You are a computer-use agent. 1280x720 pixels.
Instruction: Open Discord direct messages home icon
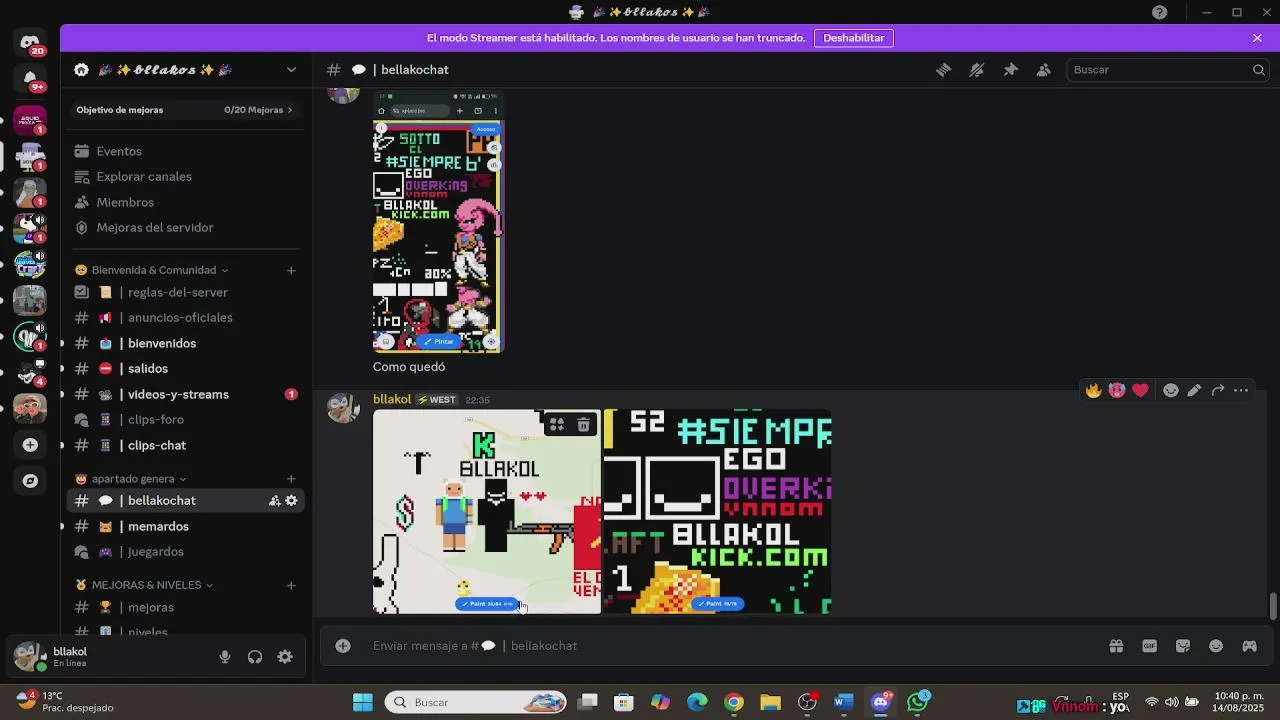coord(30,43)
